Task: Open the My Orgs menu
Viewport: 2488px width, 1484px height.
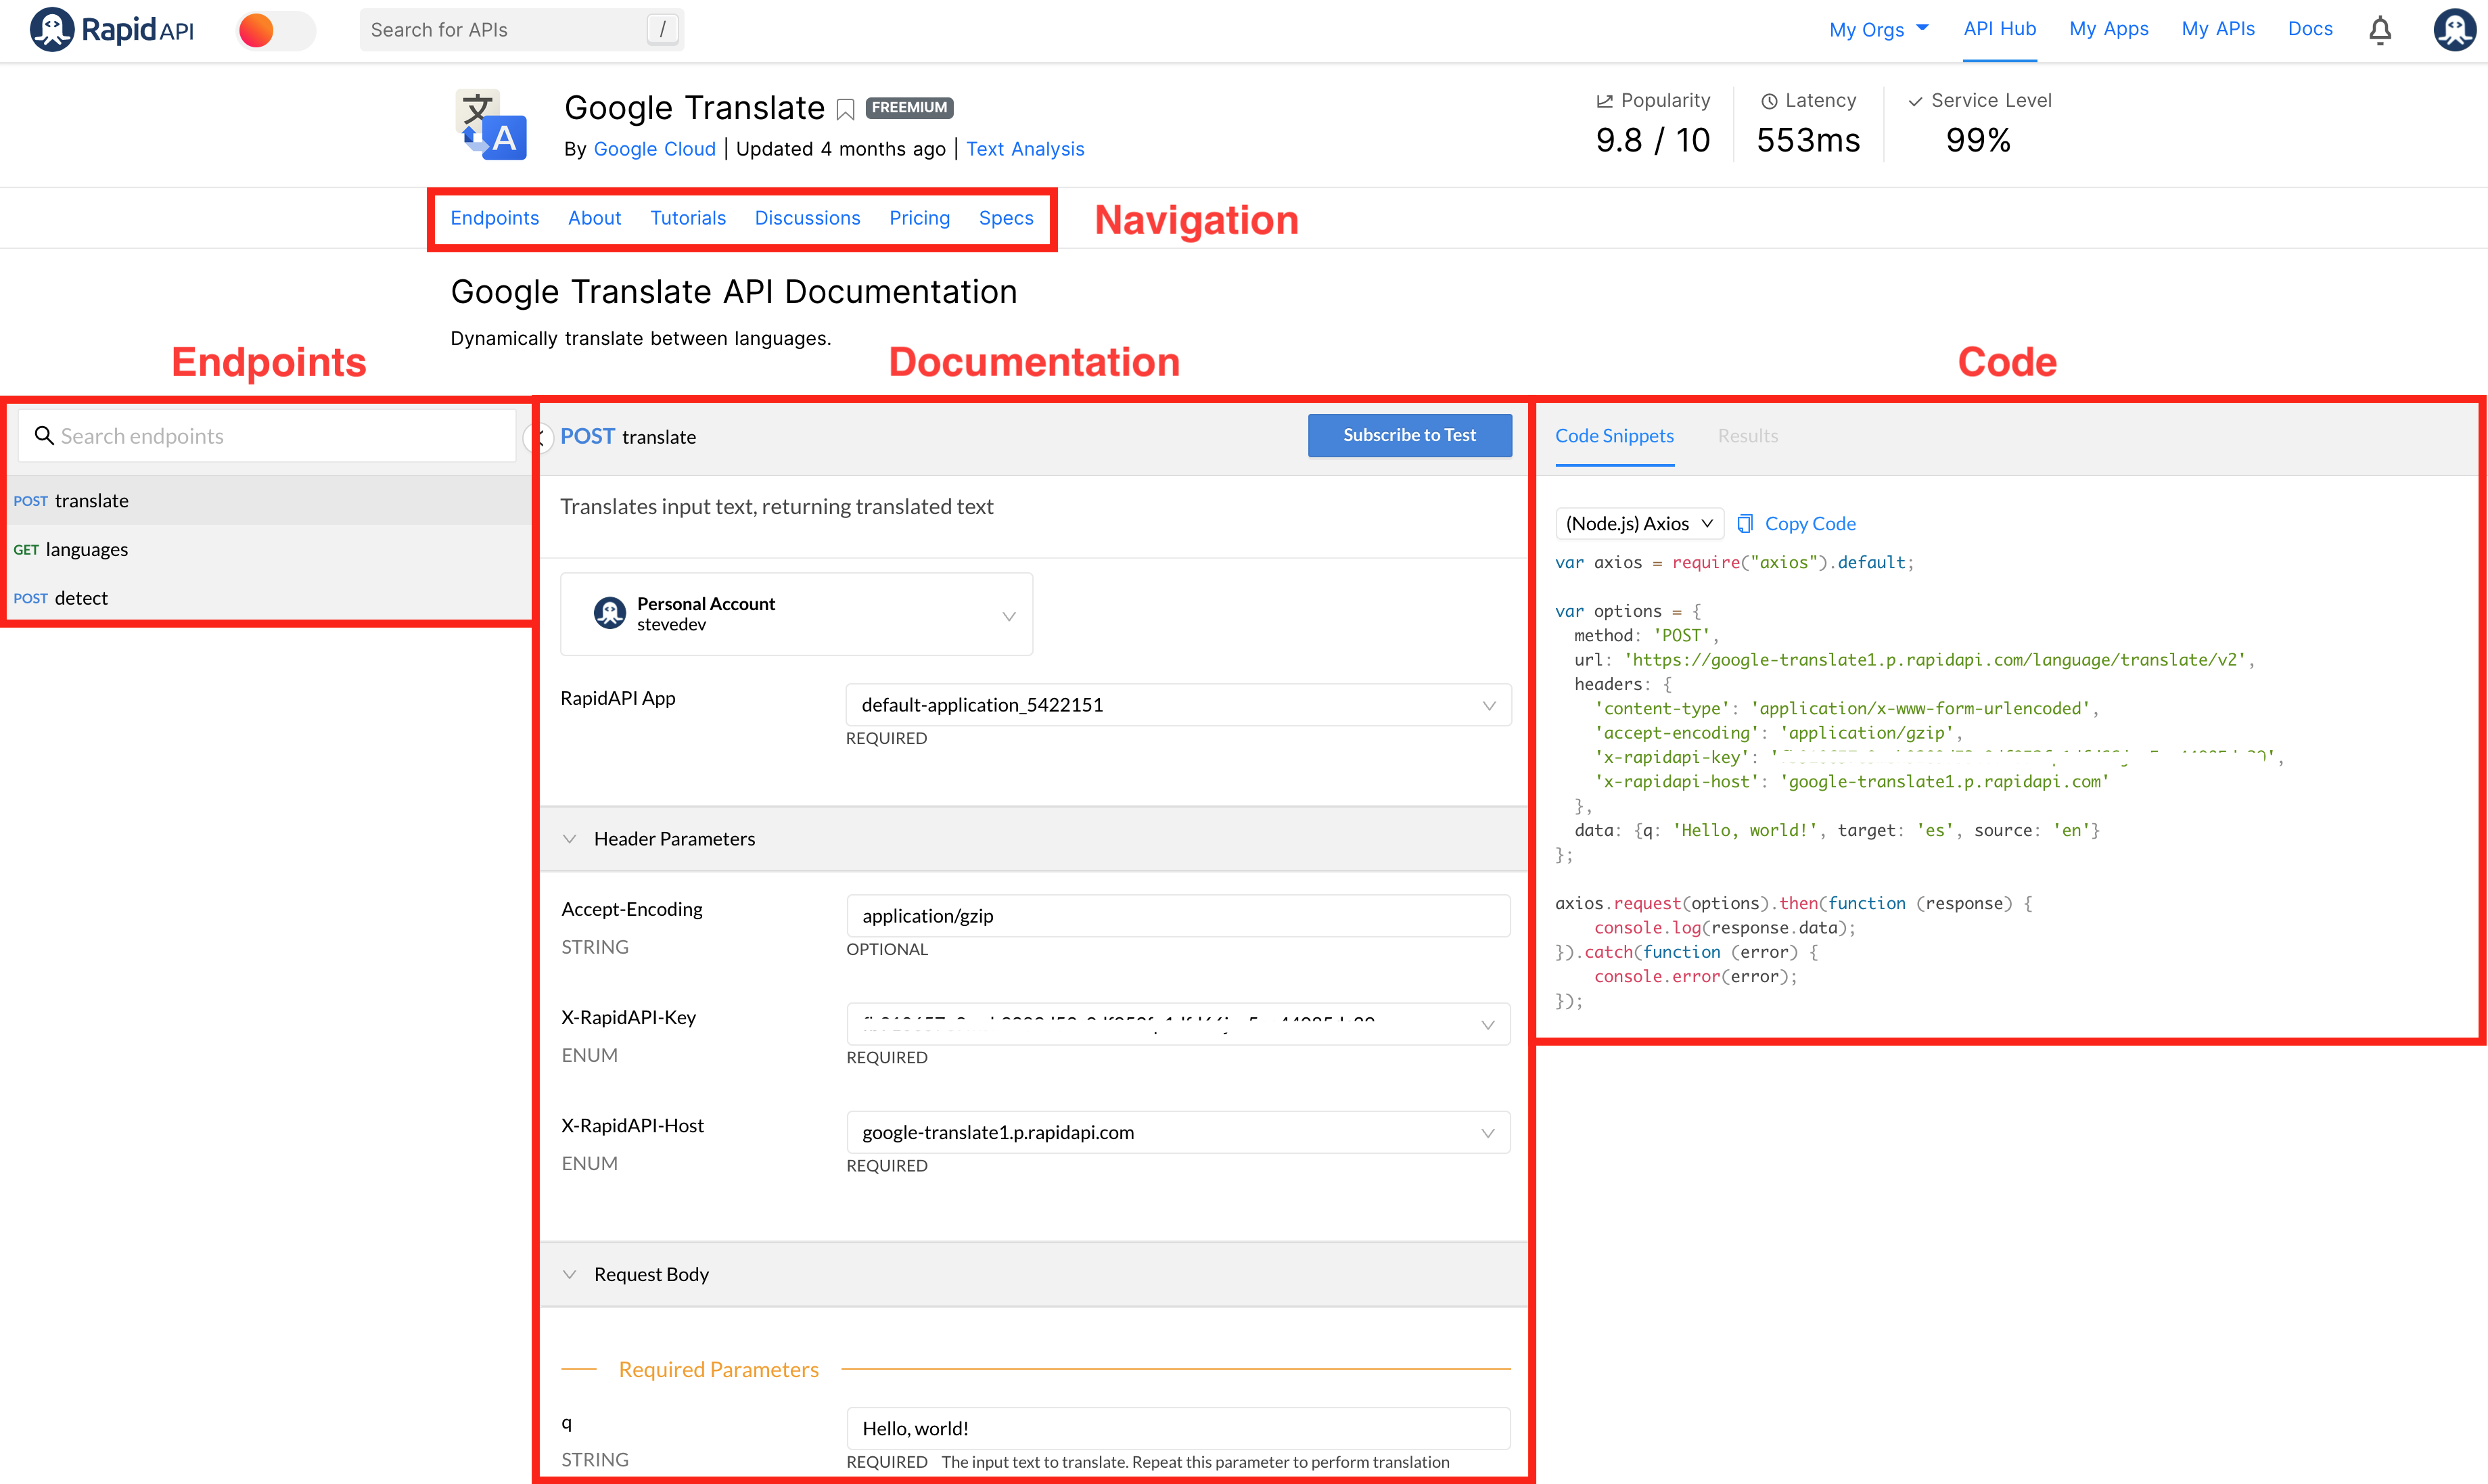Action: tap(1878, 29)
